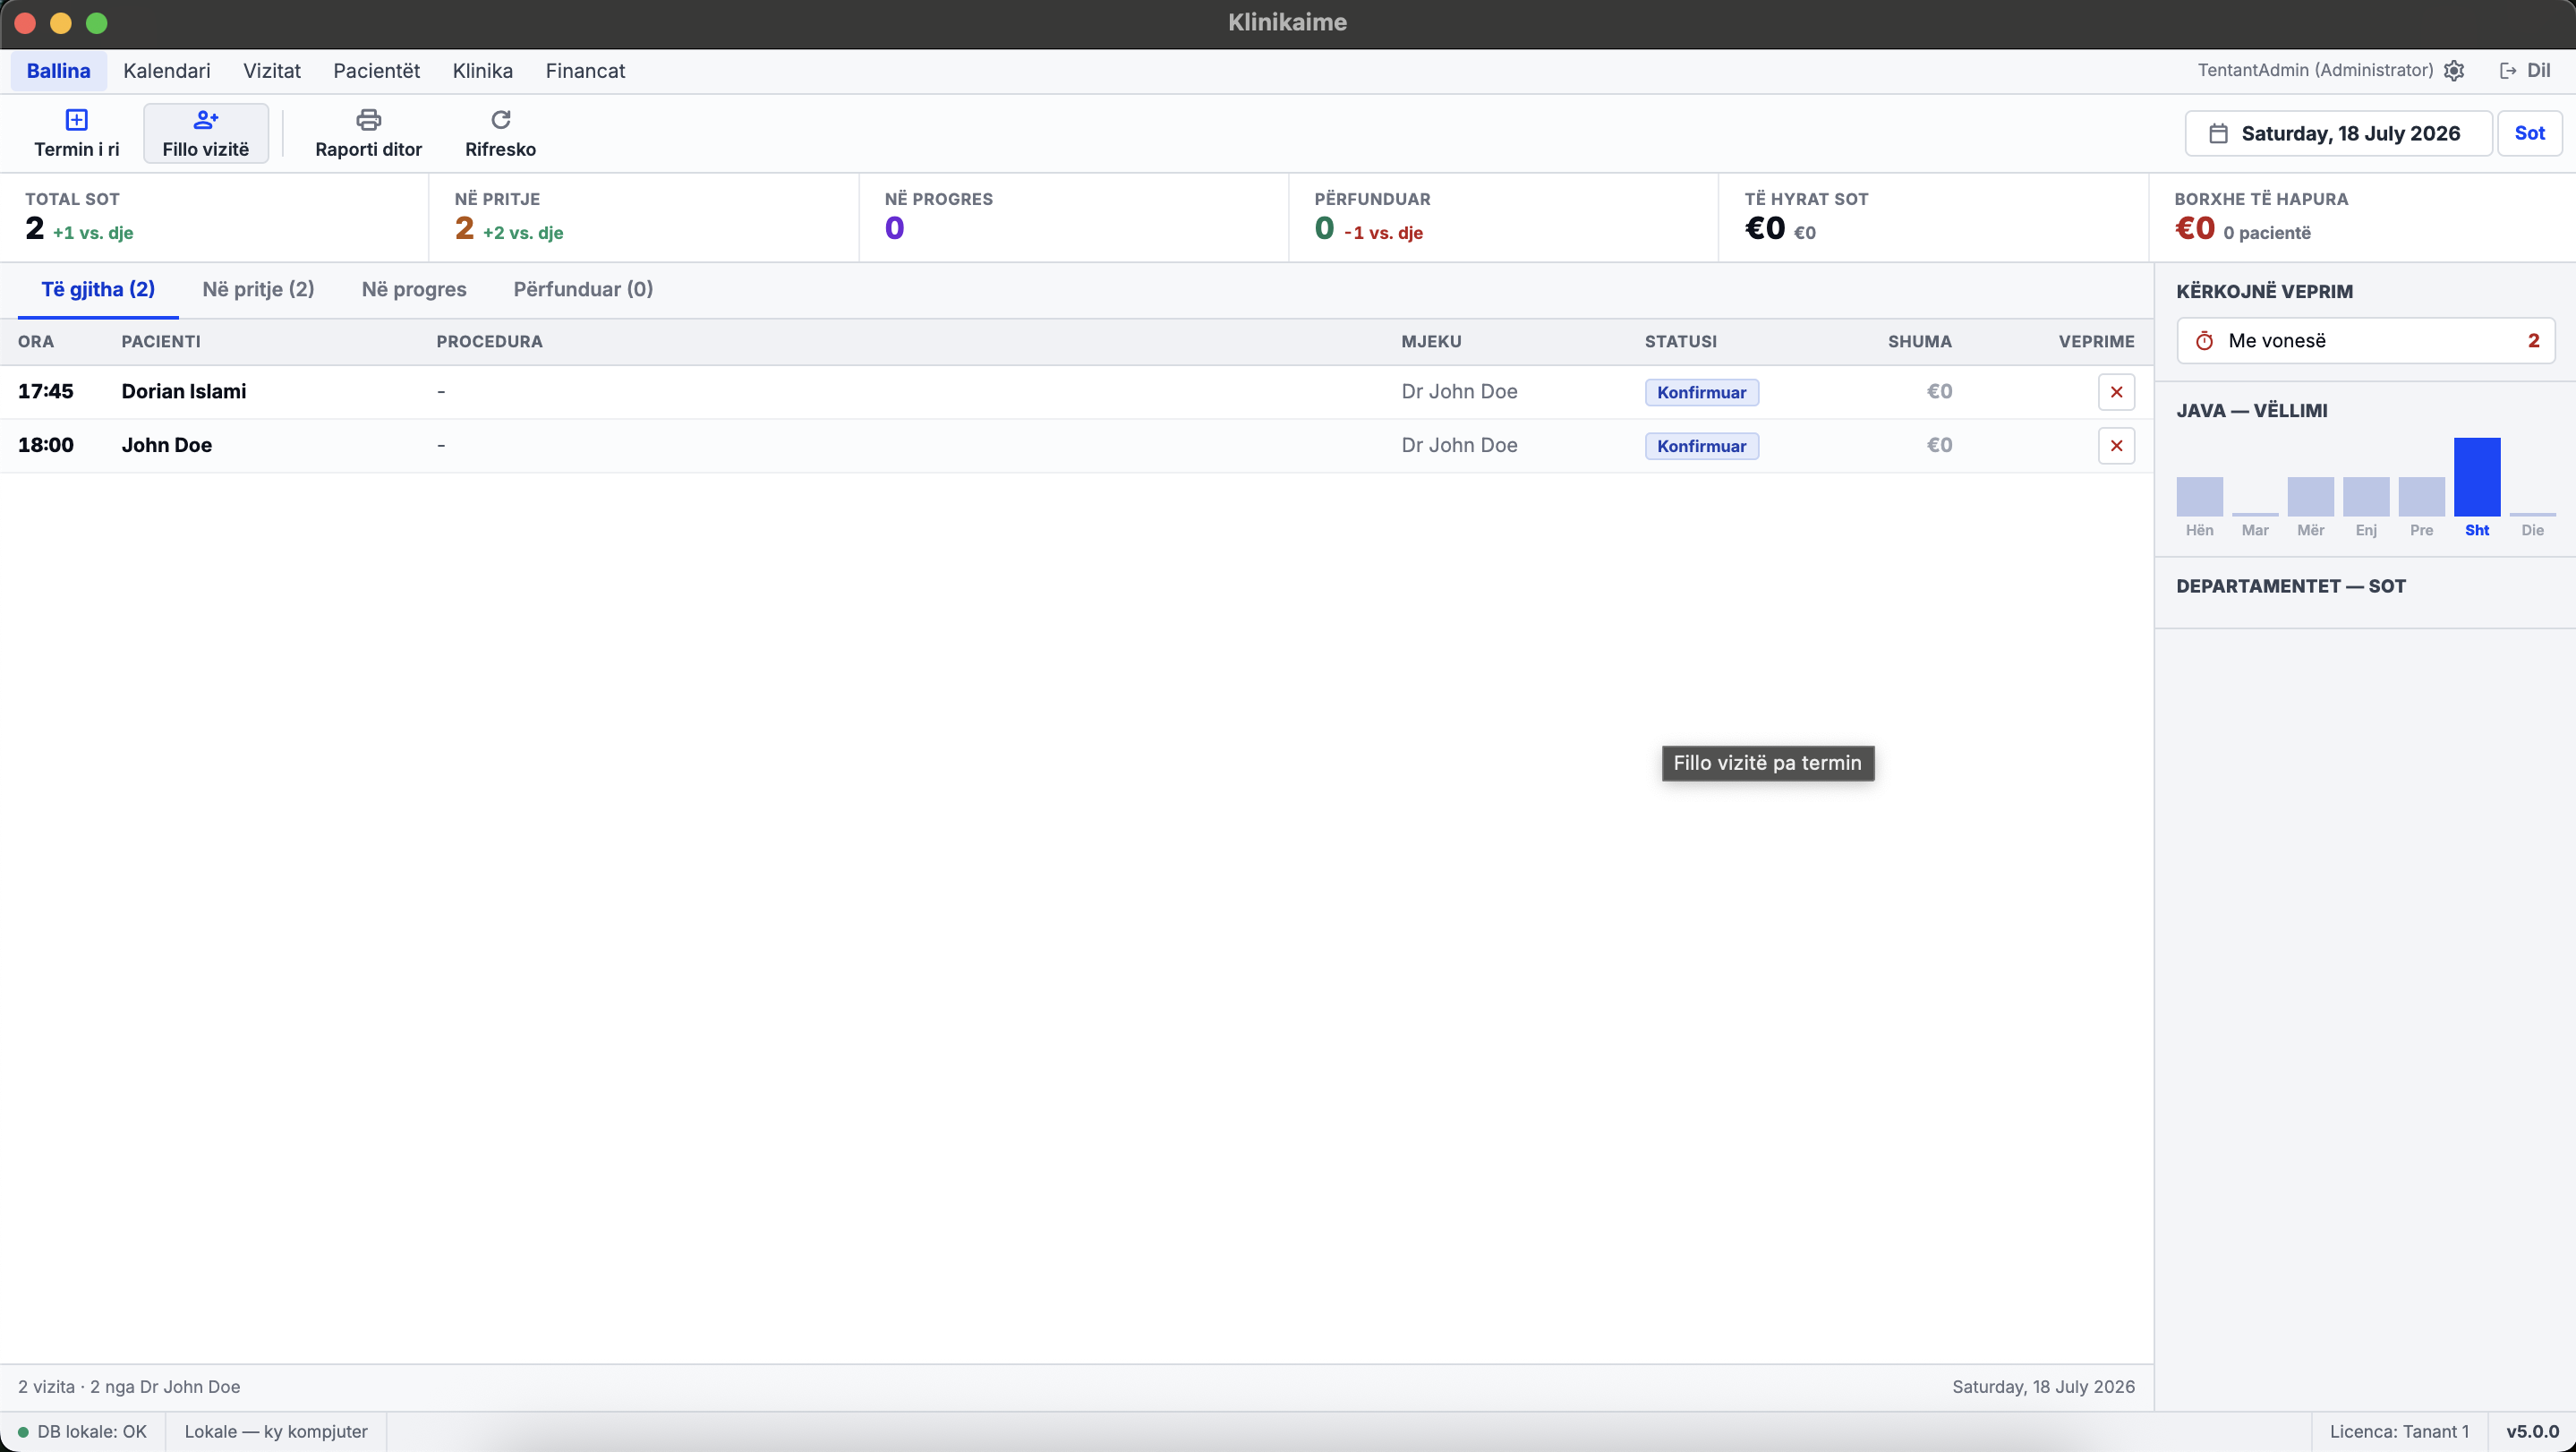The width and height of the screenshot is (2576, 1452).
Task: Click the PROCEDURA column header
Action: (489, 342)
